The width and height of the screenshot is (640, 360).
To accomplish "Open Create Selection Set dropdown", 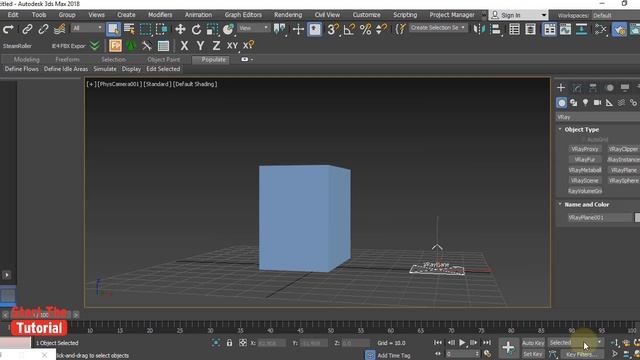I will pos(438,28).
